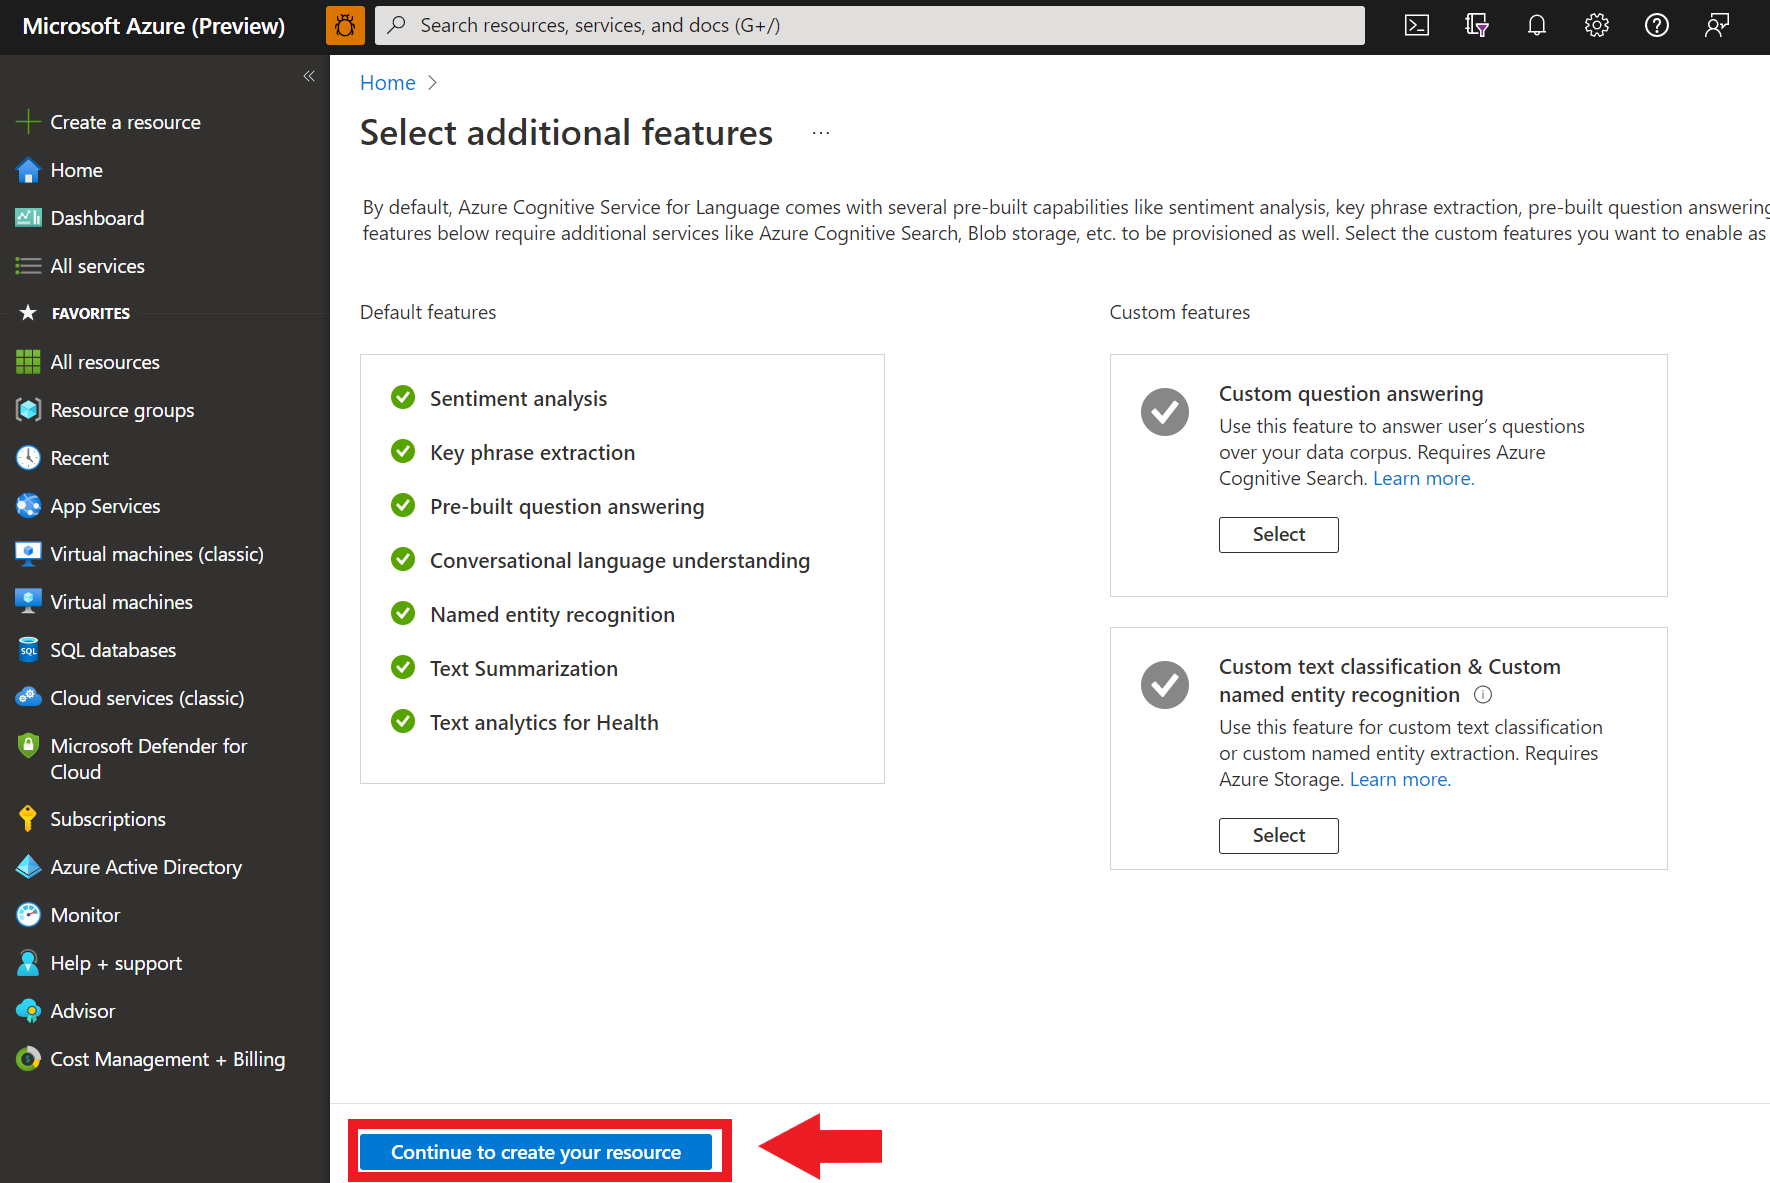Image resolution: width=1770 pixels, height=1183 pixels.
Task: Open Cloud Shell terminal icon
Action: pyautogui.click(x=1417, y=26)
